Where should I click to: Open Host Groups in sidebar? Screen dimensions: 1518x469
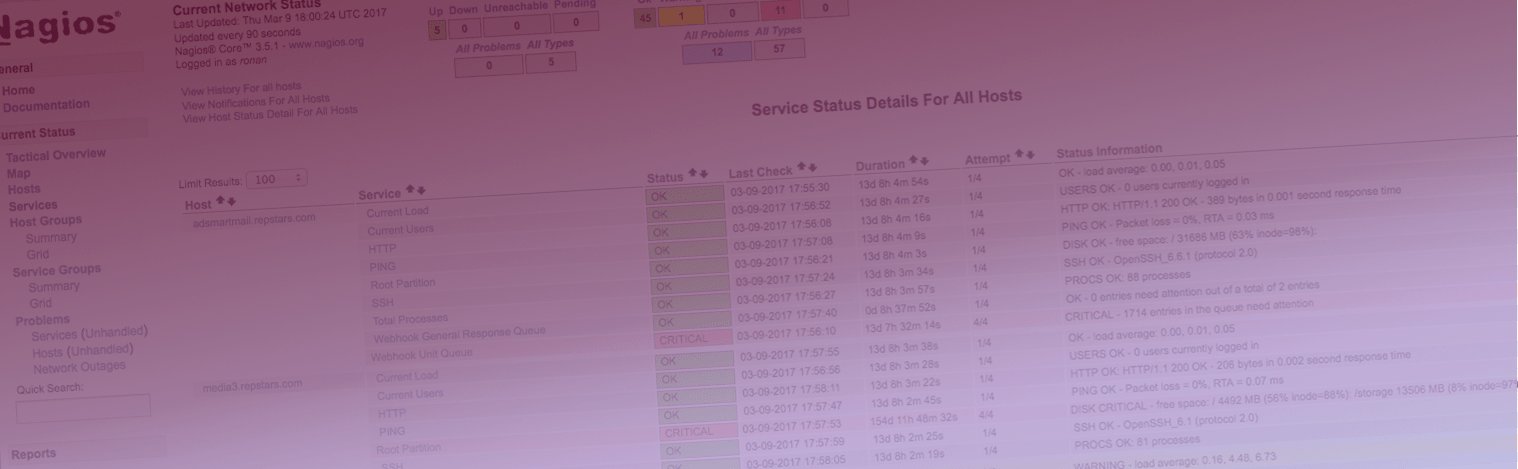tap(46, 221)
